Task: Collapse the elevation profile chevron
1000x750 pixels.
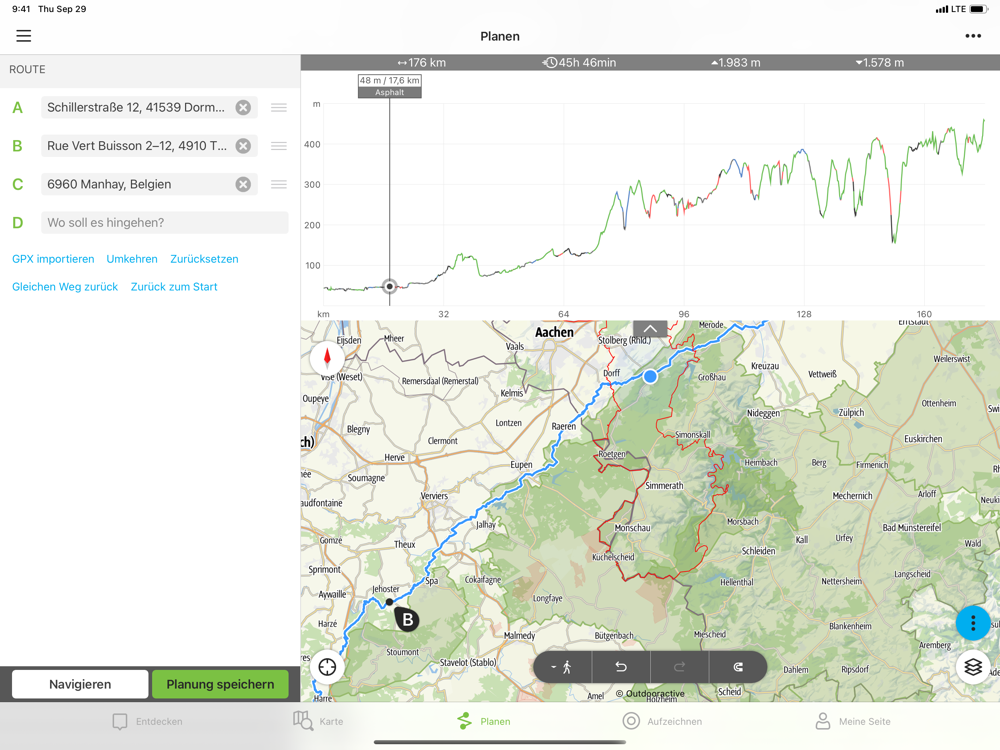Action: [650, 328]
